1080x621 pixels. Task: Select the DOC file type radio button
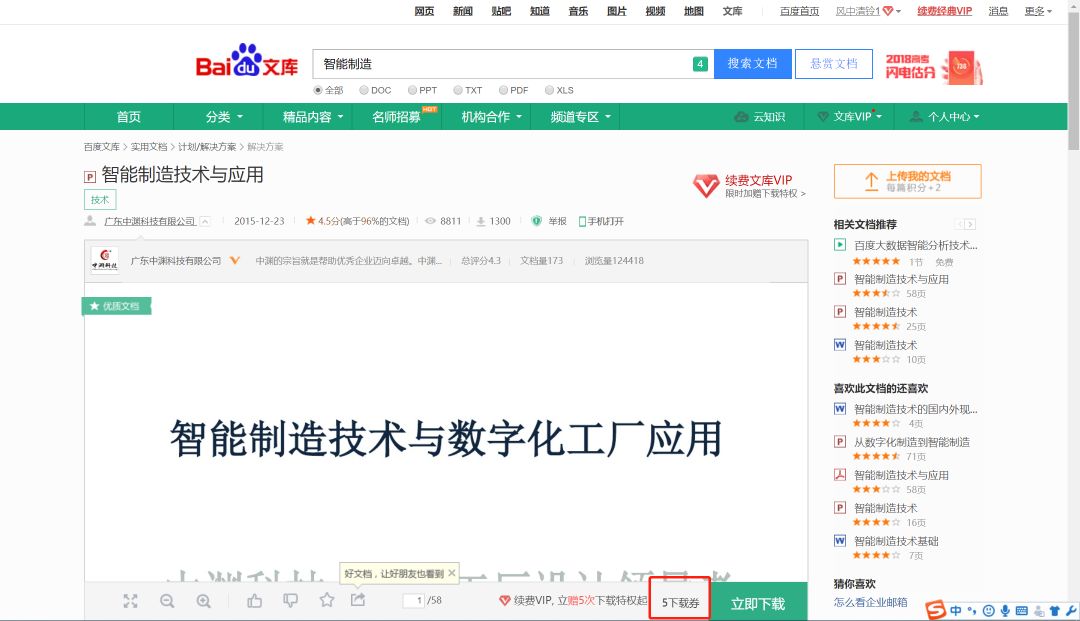click(364, 90)
